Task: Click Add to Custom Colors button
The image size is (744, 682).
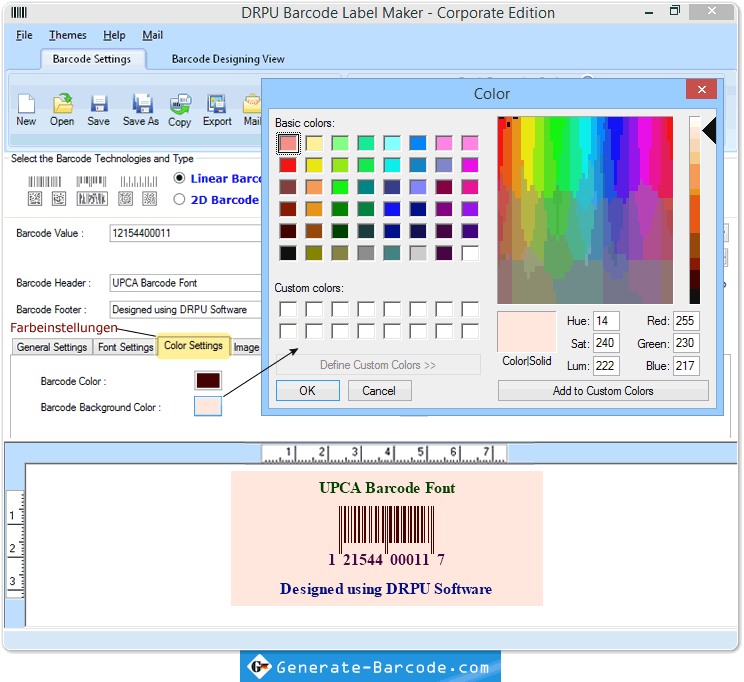Action: pyautogui.click(x=603, y=391)
